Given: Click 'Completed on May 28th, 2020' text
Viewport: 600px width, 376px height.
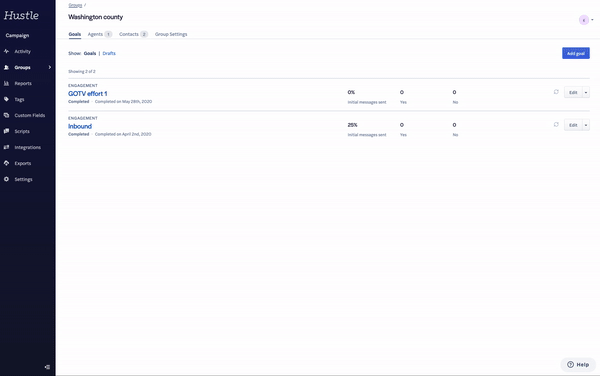Looking at the screenshot, I should pyautogui.click(x=123, y=102).
